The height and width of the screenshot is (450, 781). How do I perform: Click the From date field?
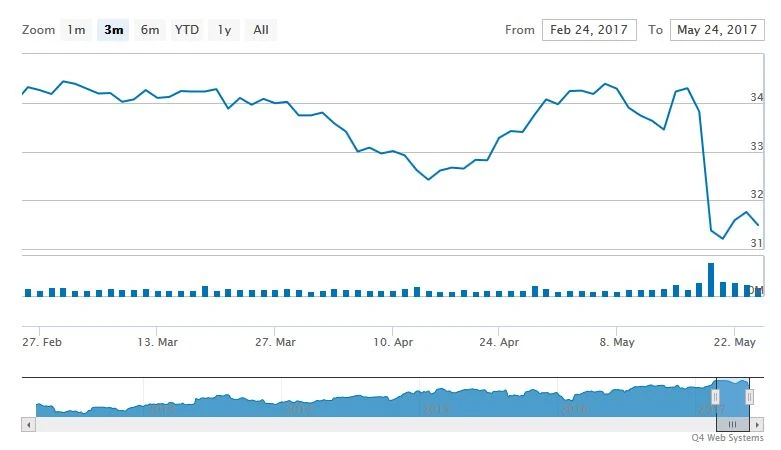point(590,30)
